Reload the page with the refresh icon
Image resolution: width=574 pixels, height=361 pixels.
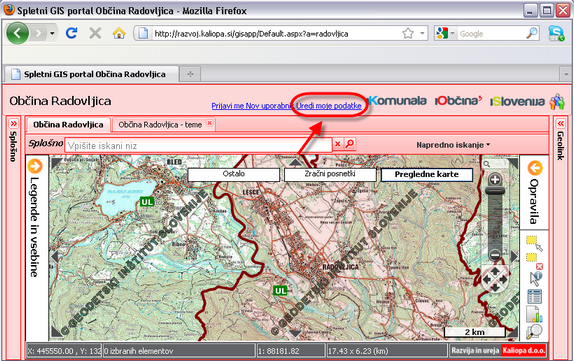coord(71,33)
